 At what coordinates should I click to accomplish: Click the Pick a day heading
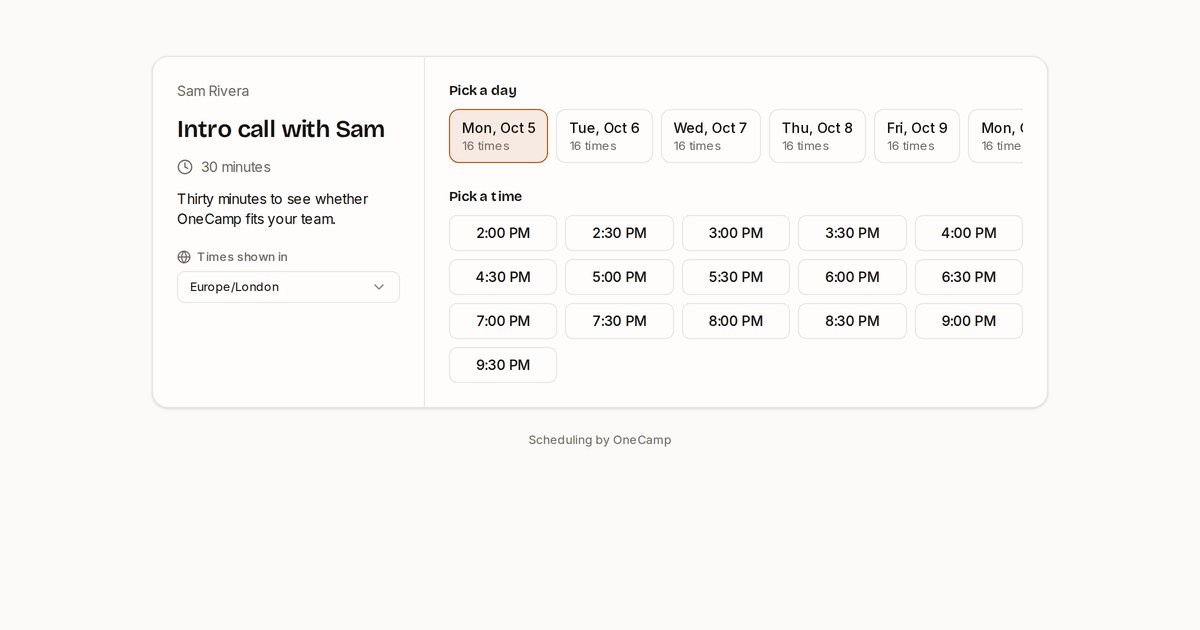(483, 90)
